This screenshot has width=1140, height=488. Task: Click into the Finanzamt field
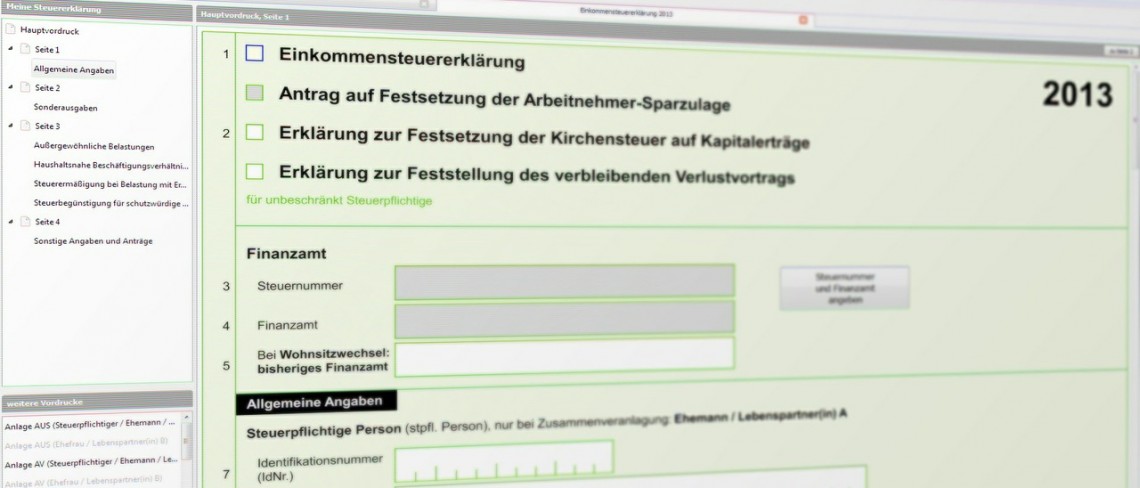[564, 320]
